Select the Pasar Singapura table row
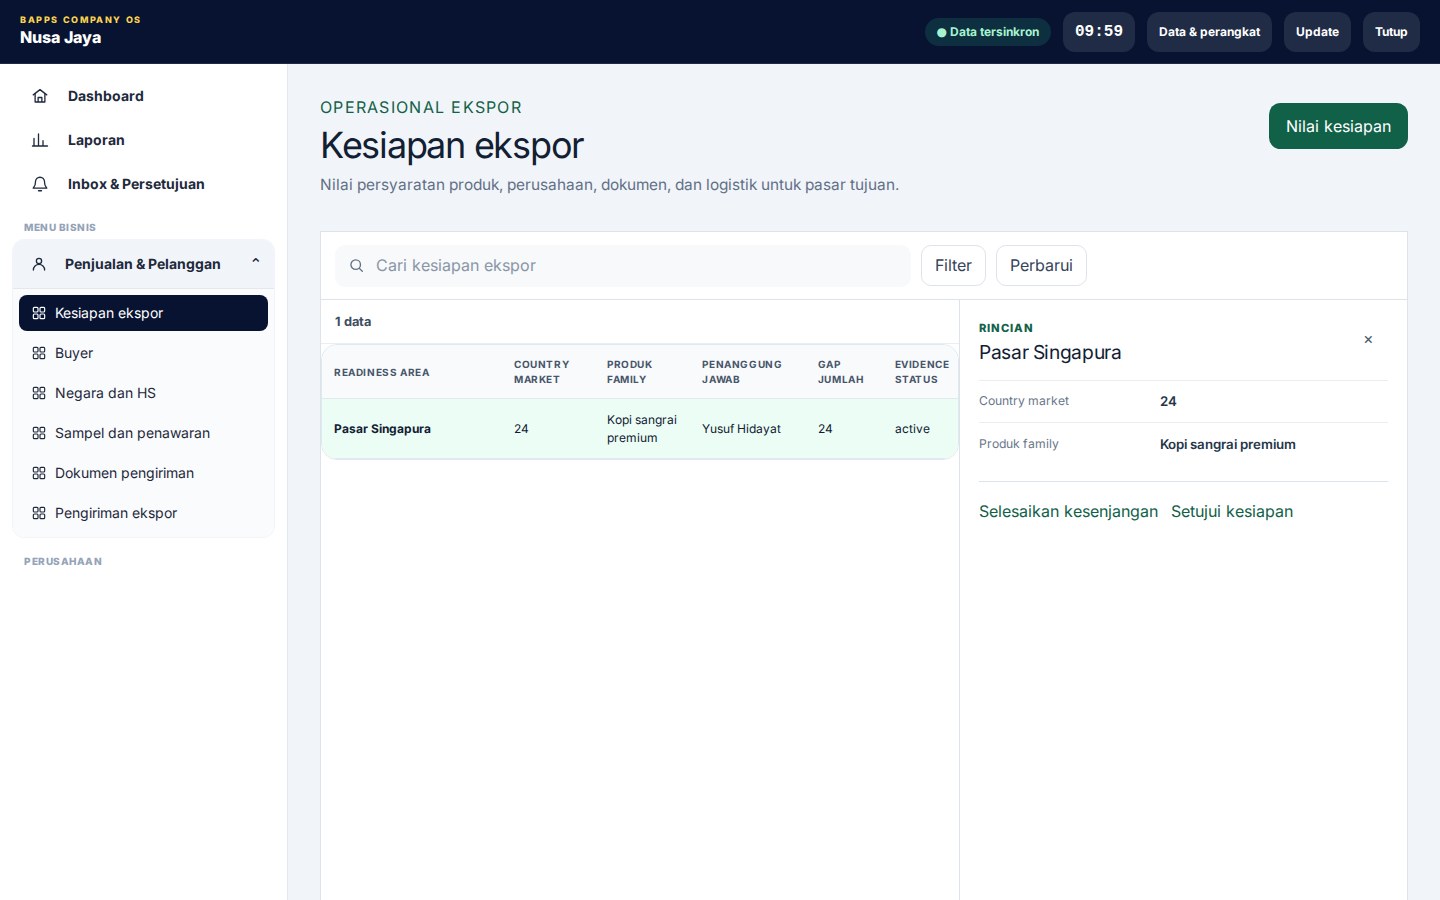This screenshot has width=1440, height=900. point(640,429)
